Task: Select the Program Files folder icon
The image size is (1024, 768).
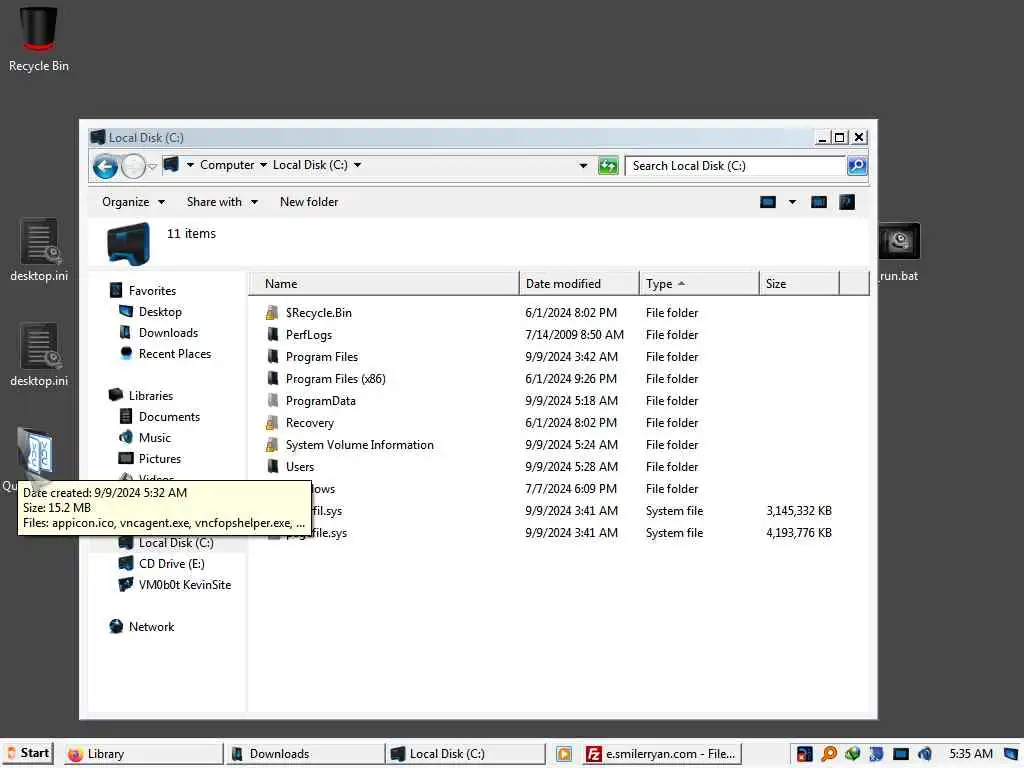Action: pyautogui.click(x=272, y=357)
